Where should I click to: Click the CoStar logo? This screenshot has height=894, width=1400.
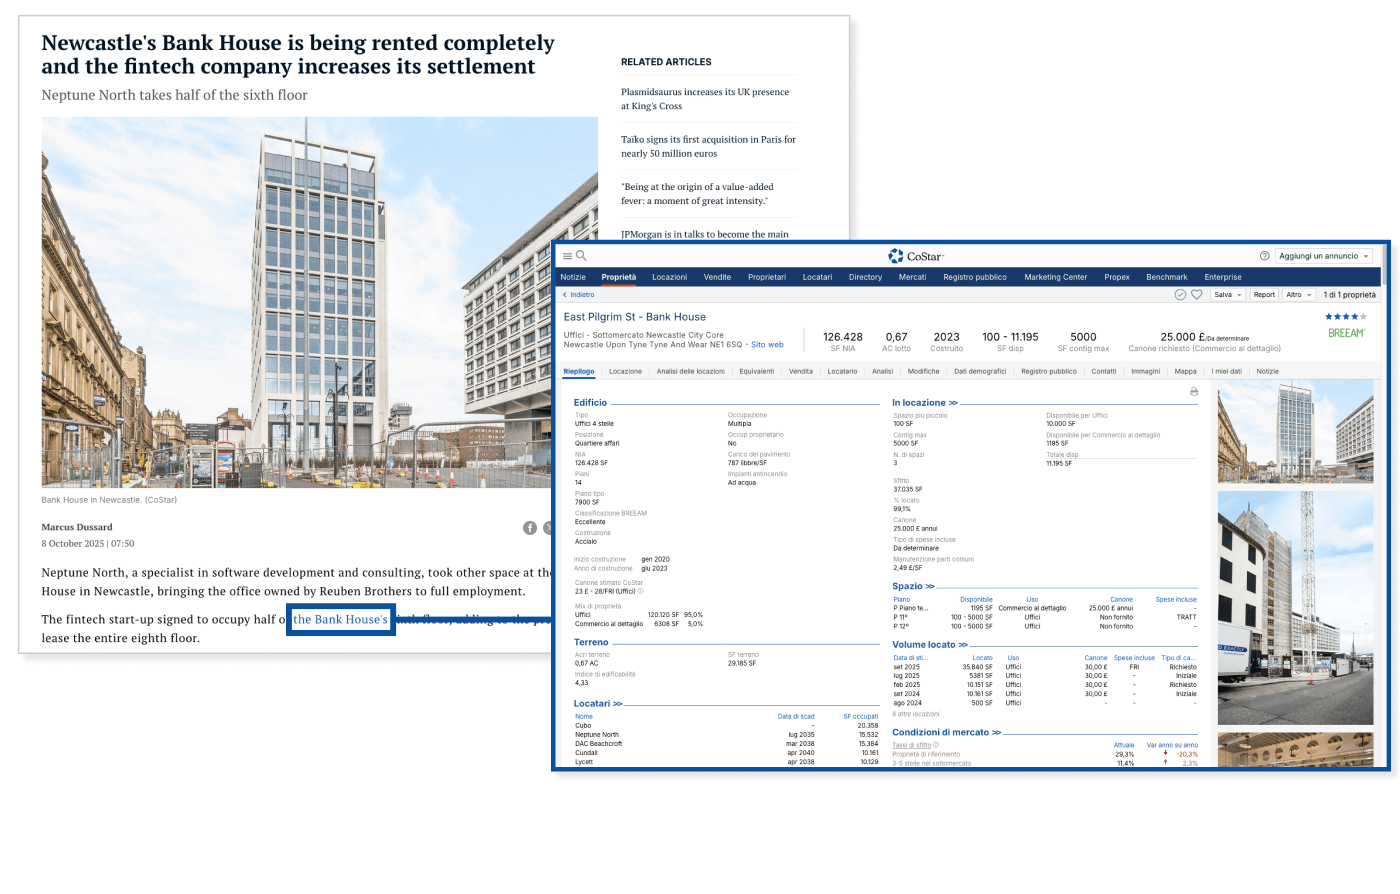tap(915, 256)
